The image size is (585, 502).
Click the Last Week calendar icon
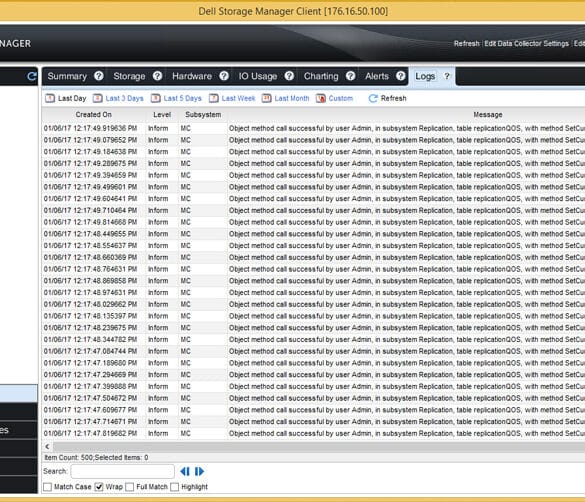click(213, 98)
